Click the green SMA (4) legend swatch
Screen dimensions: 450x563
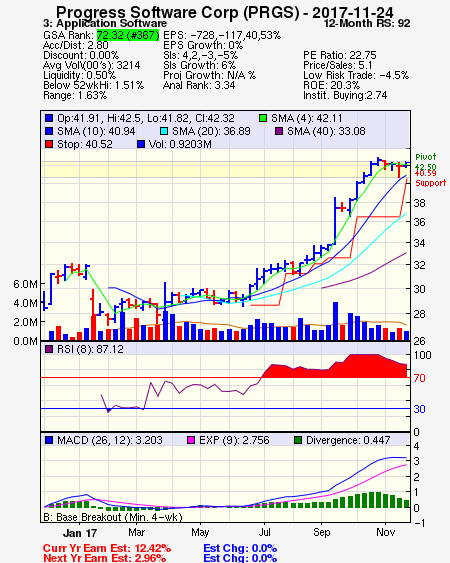pos(263,118)
